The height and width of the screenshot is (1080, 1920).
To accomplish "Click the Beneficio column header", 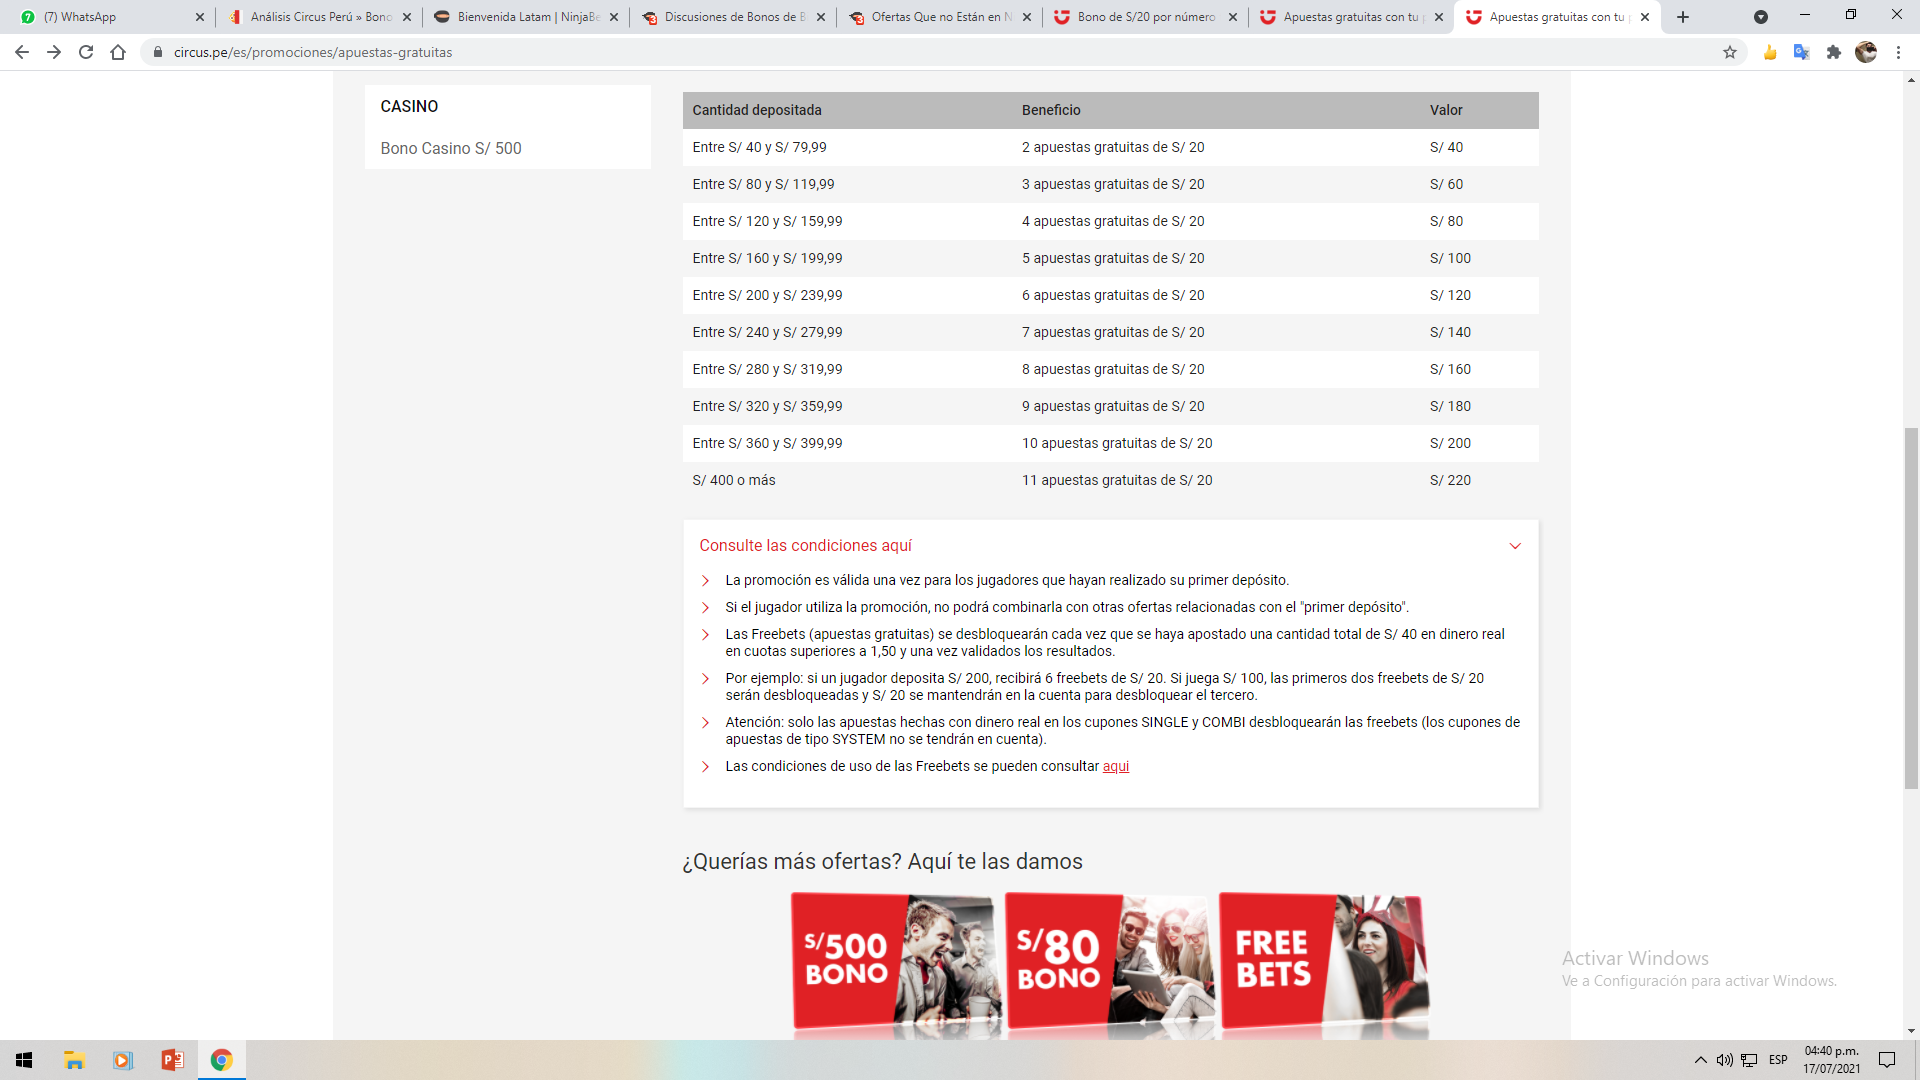I will (1051, 110).
